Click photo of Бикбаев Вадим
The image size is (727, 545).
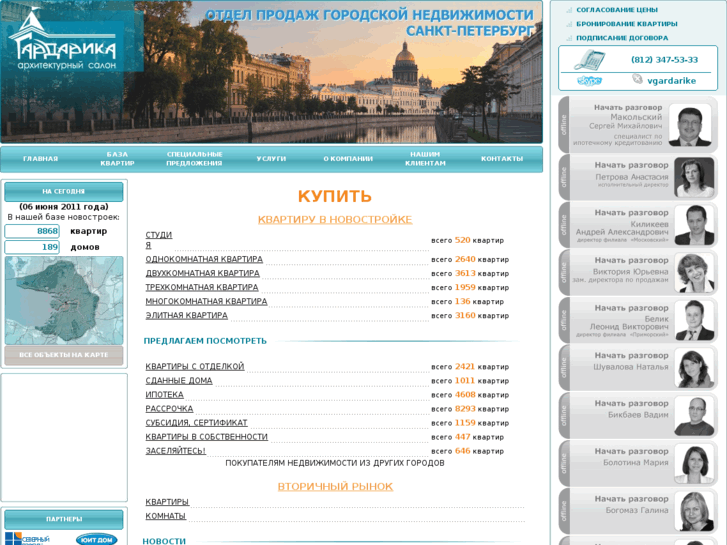pyautogui.click(x=694, y=416)
